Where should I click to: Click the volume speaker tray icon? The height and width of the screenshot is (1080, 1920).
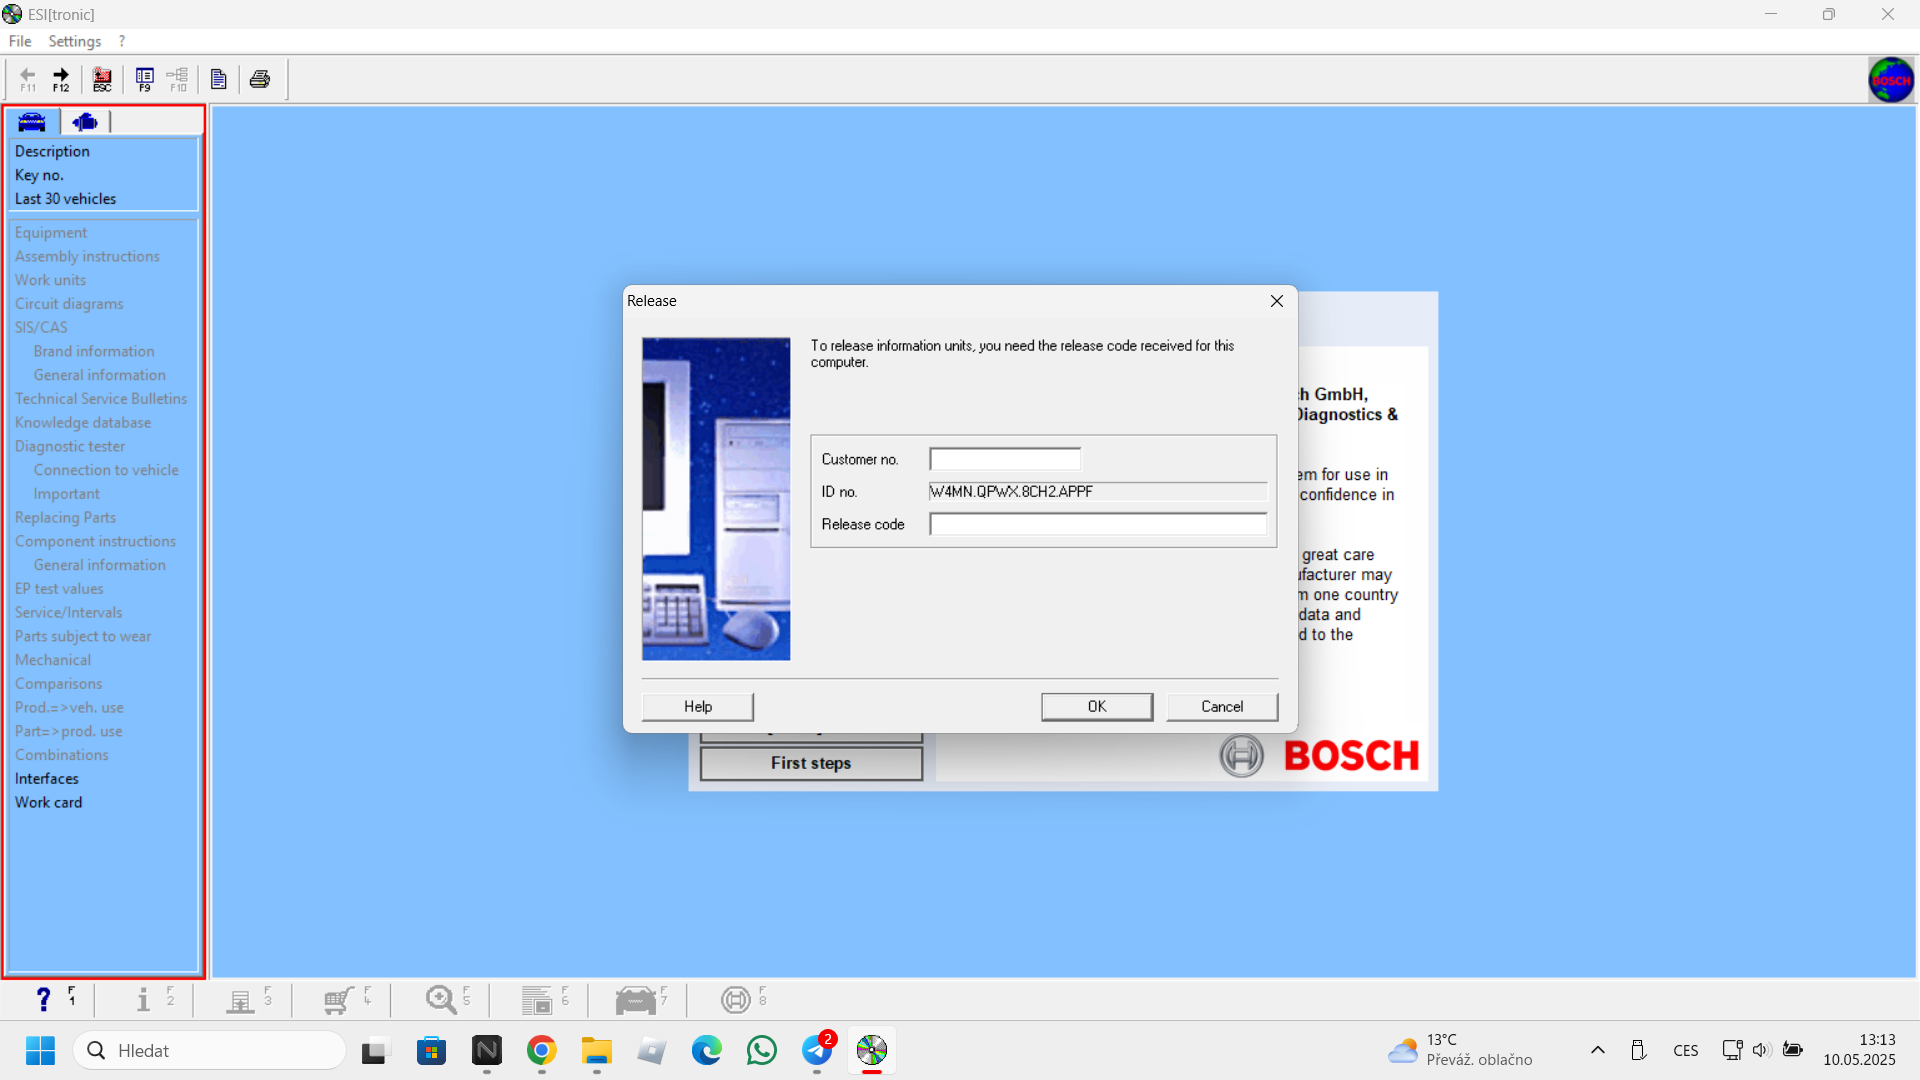[x=1761, y=1050]
